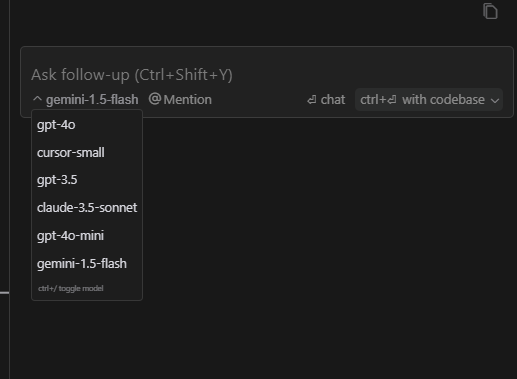Click the vertical panel divider on left
The width and height of the screenshot is (517, 379).
(x=9, y=189)
